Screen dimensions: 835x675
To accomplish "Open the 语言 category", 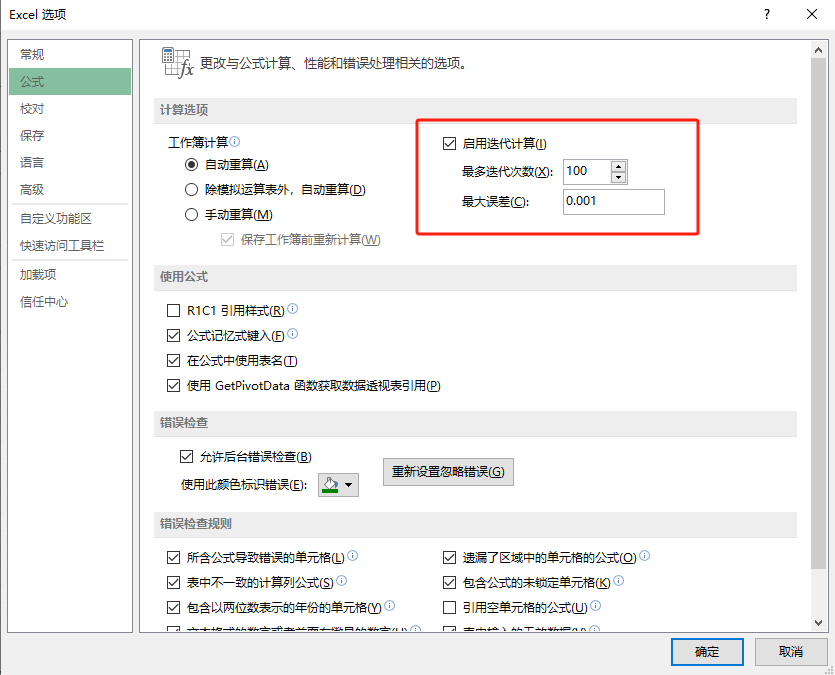I will [x=70, y=162].
